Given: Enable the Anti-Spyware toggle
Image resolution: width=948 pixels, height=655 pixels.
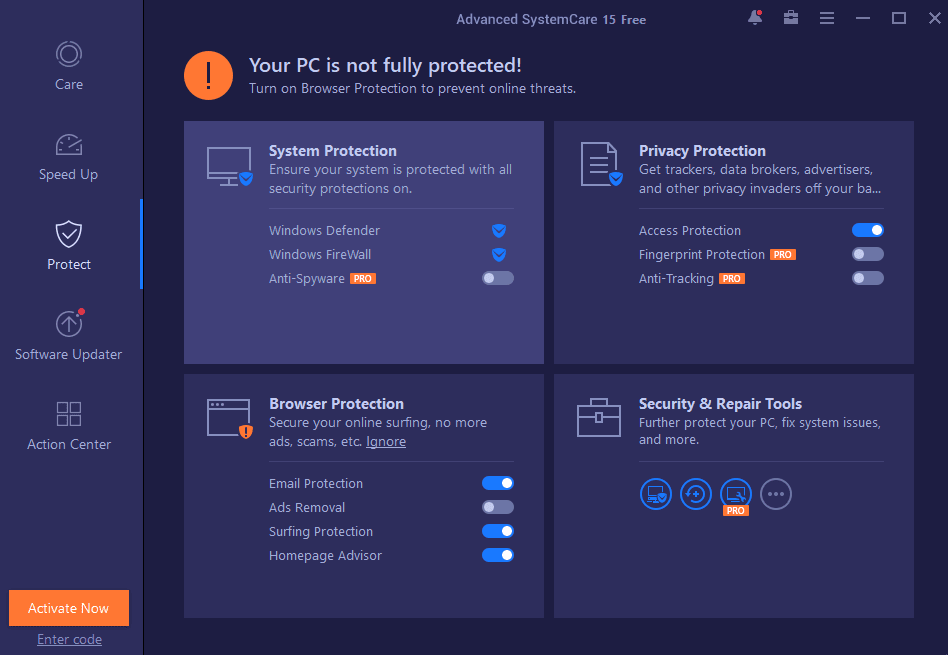Looking at the screenshot, I should click(497, 278).
